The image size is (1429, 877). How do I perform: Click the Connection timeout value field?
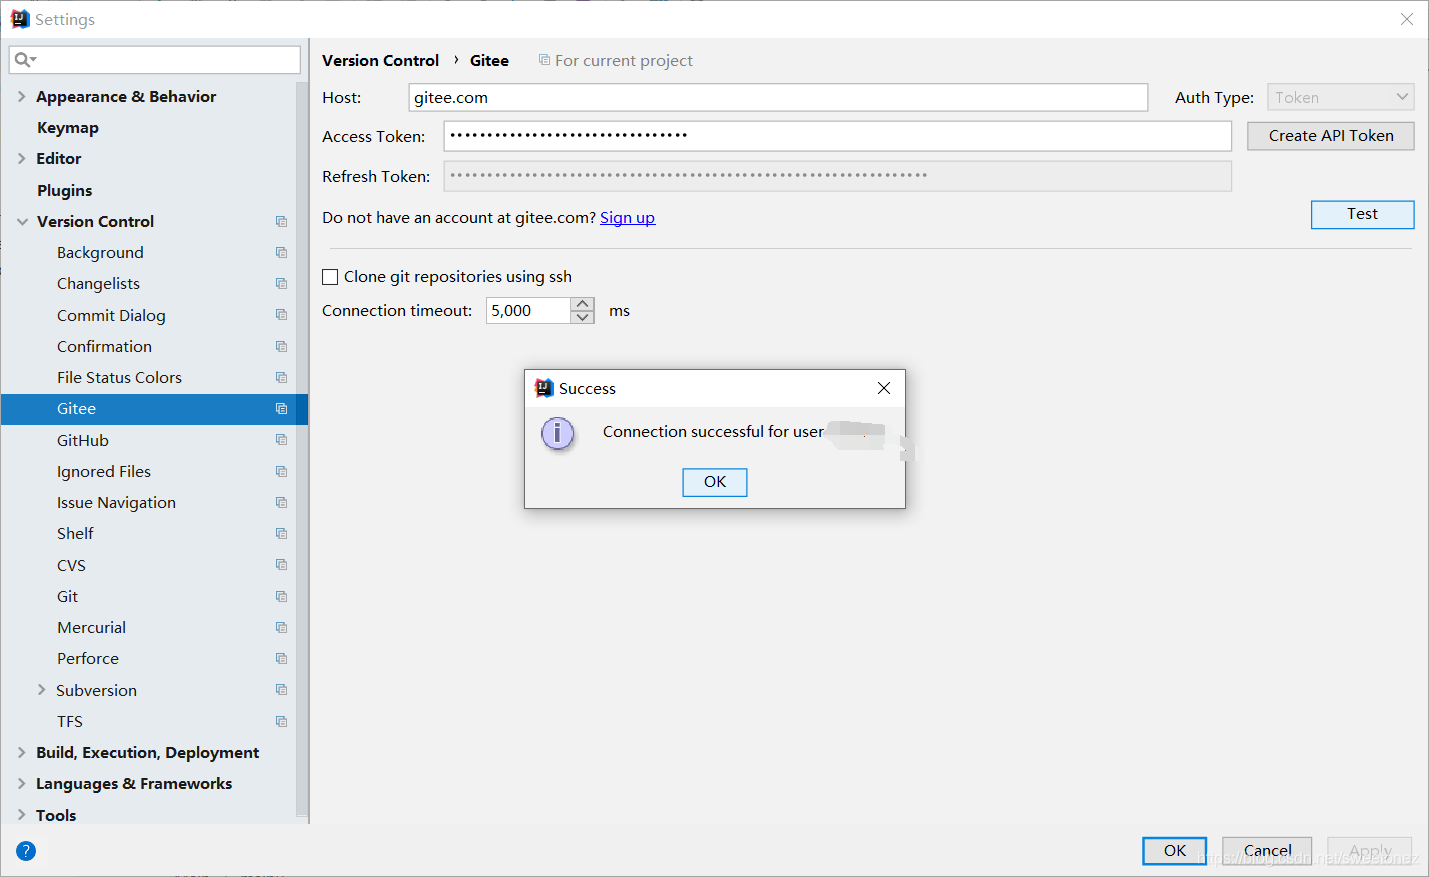[x=529, y=310]
